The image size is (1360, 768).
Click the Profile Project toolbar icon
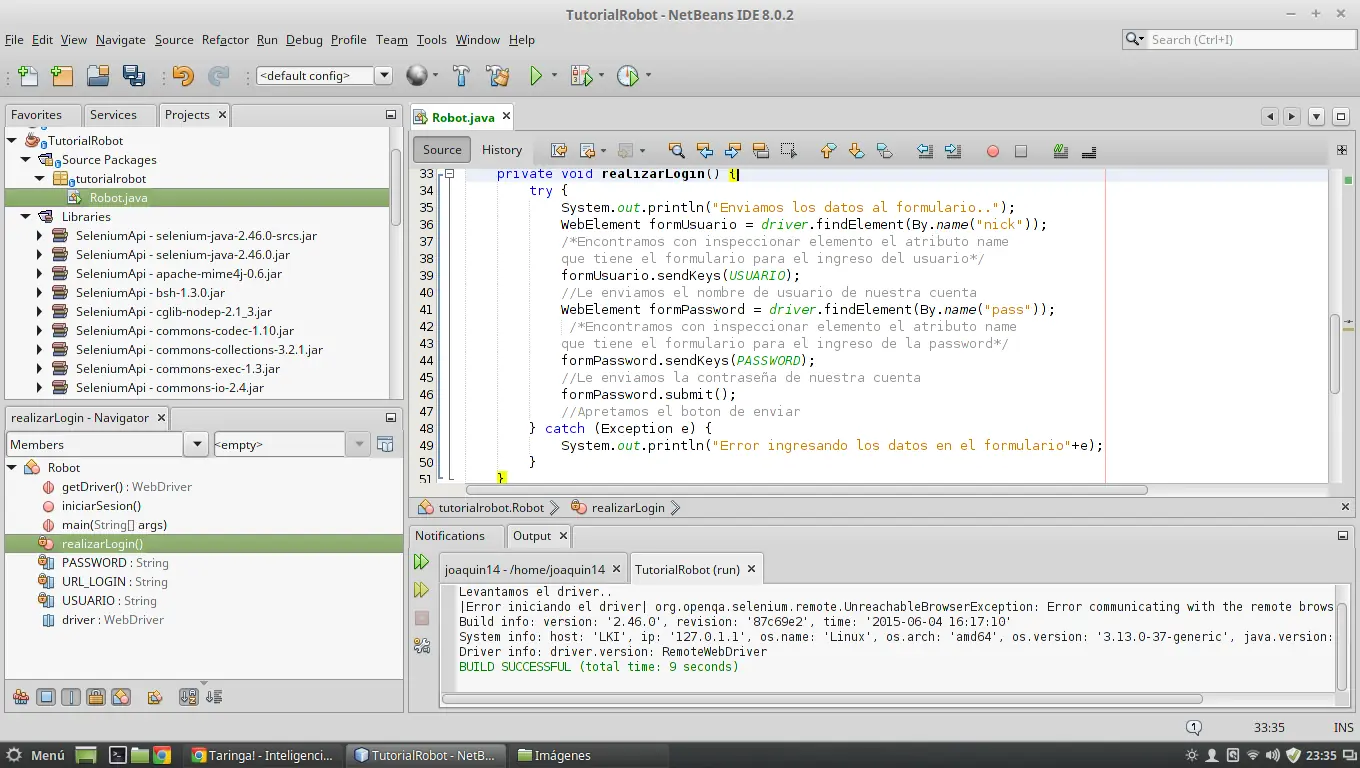click(627, 75)
